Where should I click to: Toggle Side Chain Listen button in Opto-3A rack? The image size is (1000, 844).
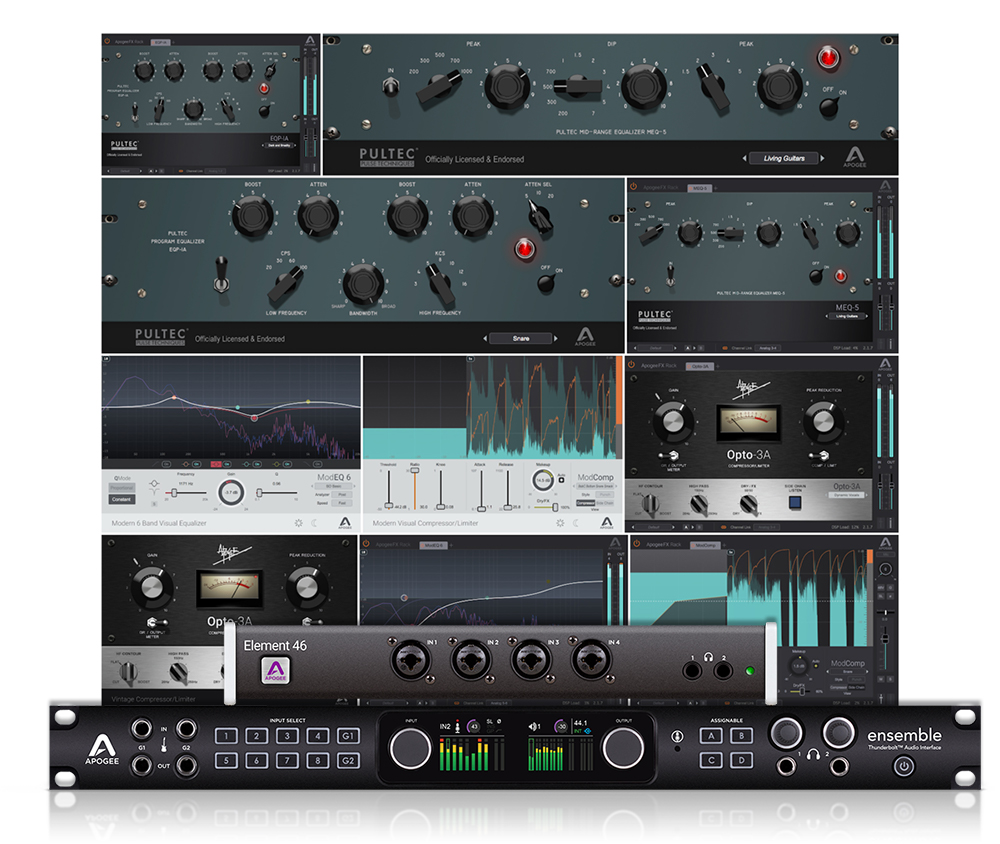pyautogui.click(x=795, y=502)
